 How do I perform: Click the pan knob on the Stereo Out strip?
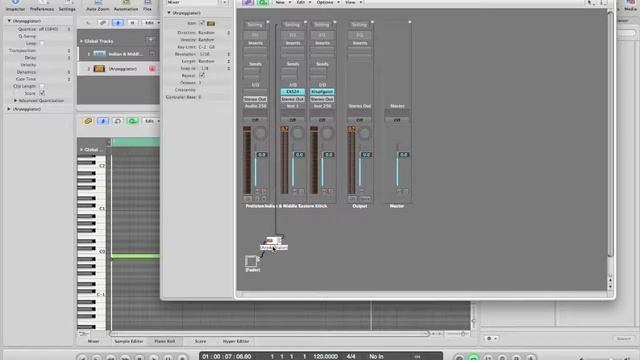pyautogui.click(x=365, y=133)
